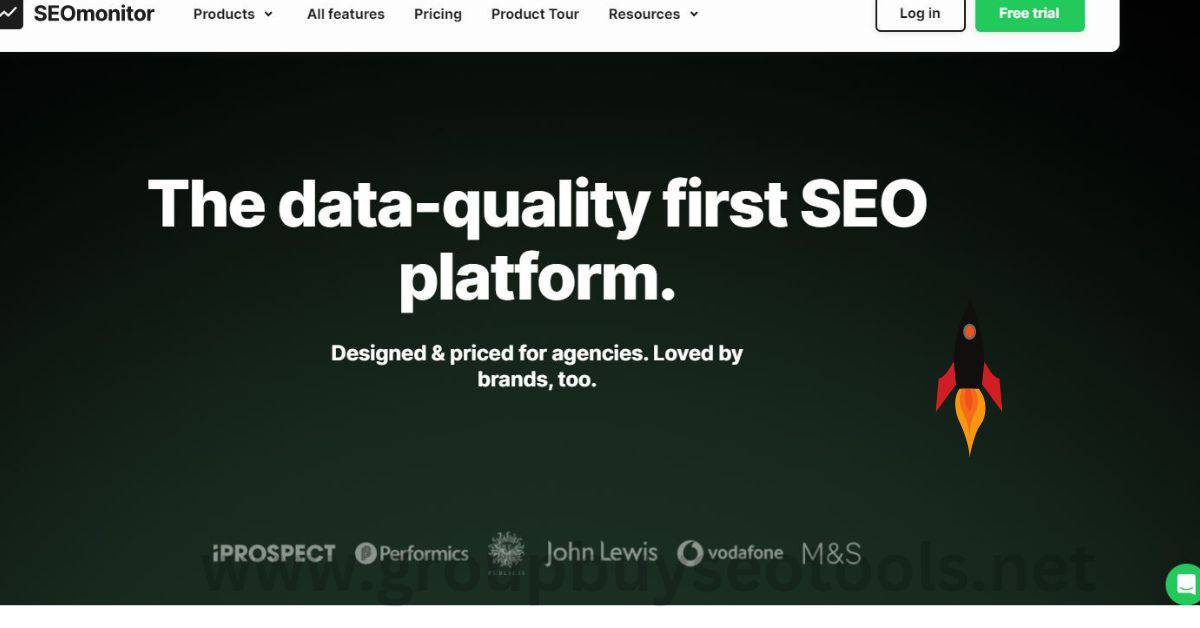
Task: Click the chevron next to Products
Action: coord(268,14)
